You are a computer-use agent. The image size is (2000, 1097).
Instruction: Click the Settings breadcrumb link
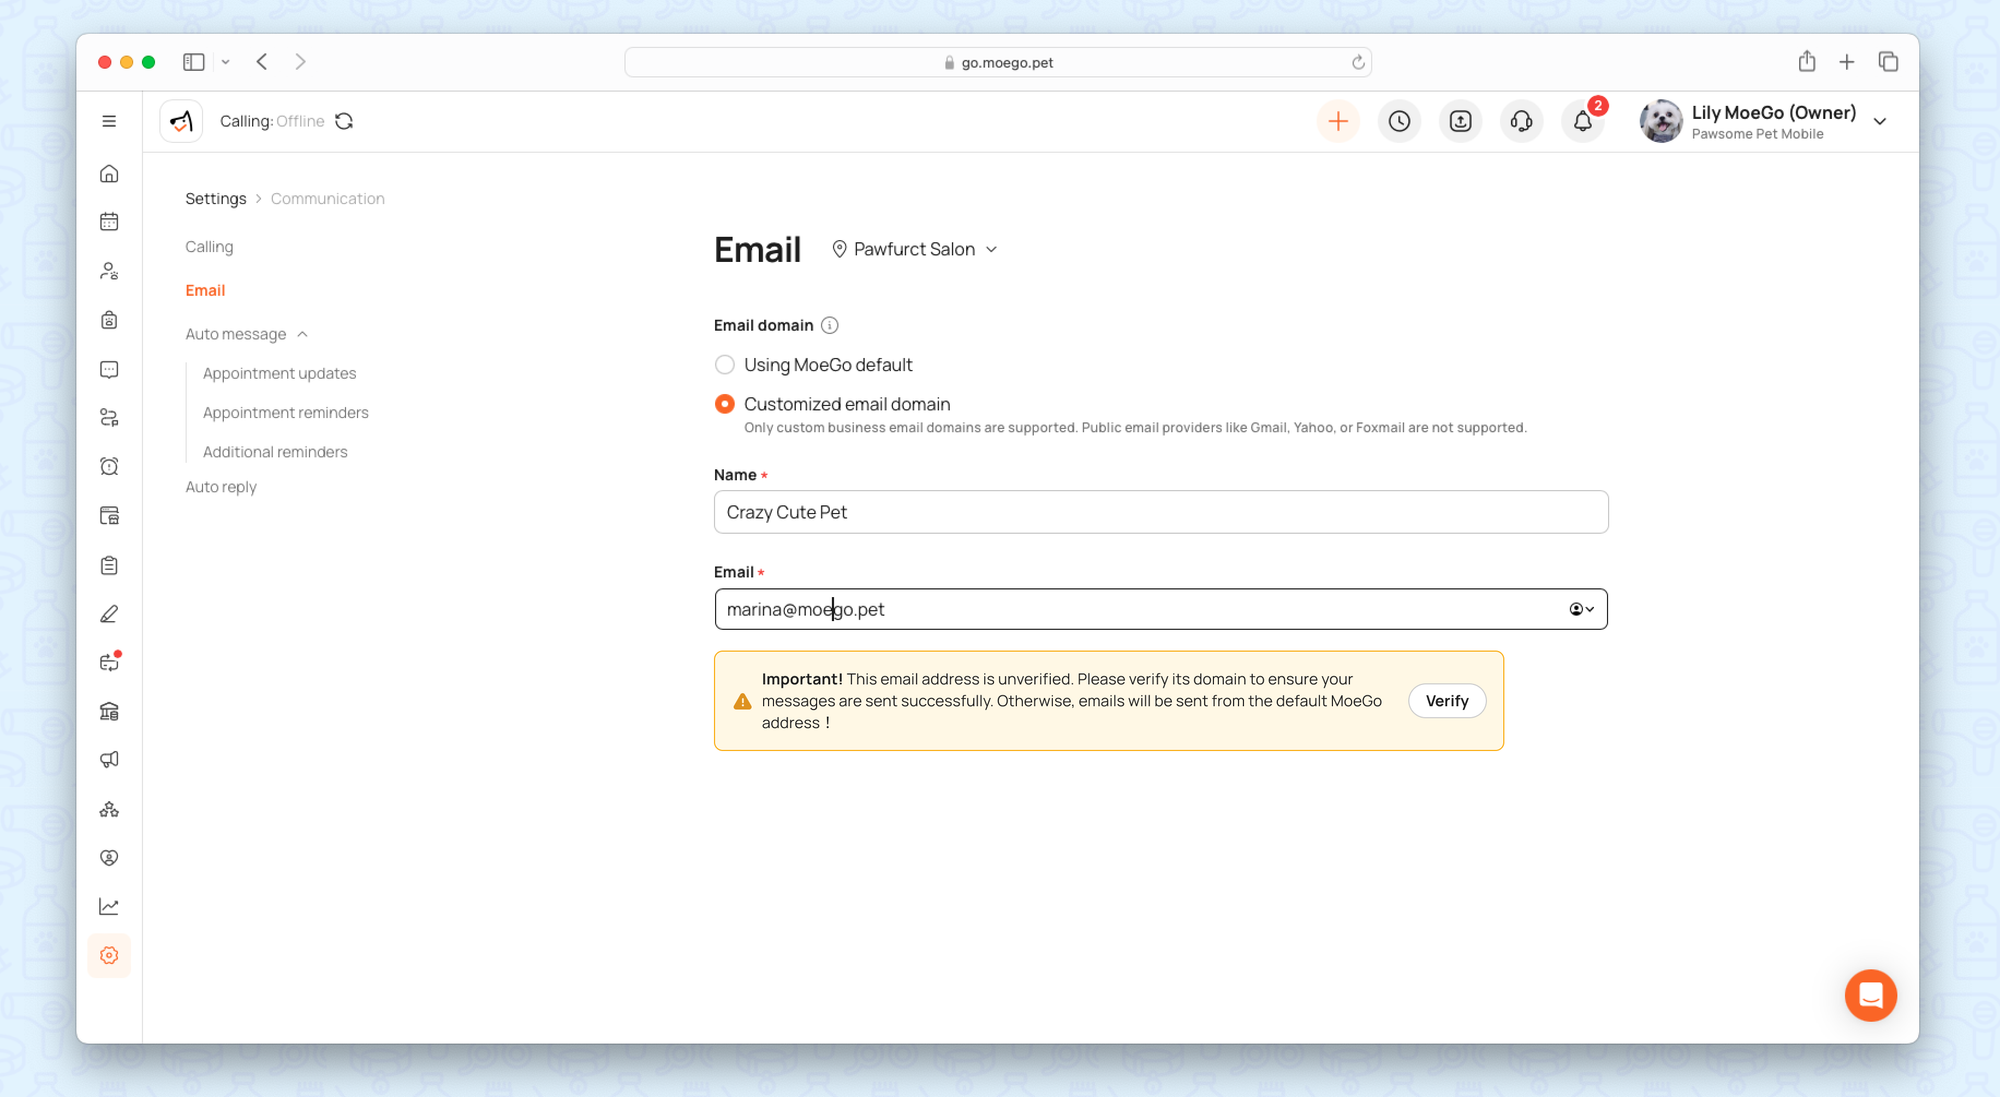[x=215, y=198]
